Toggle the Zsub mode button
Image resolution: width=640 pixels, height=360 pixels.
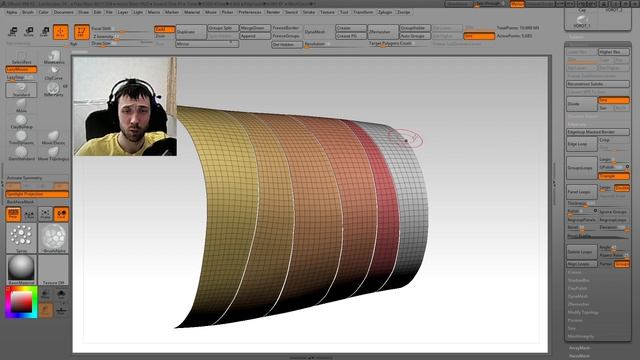(x=164, y=36)
